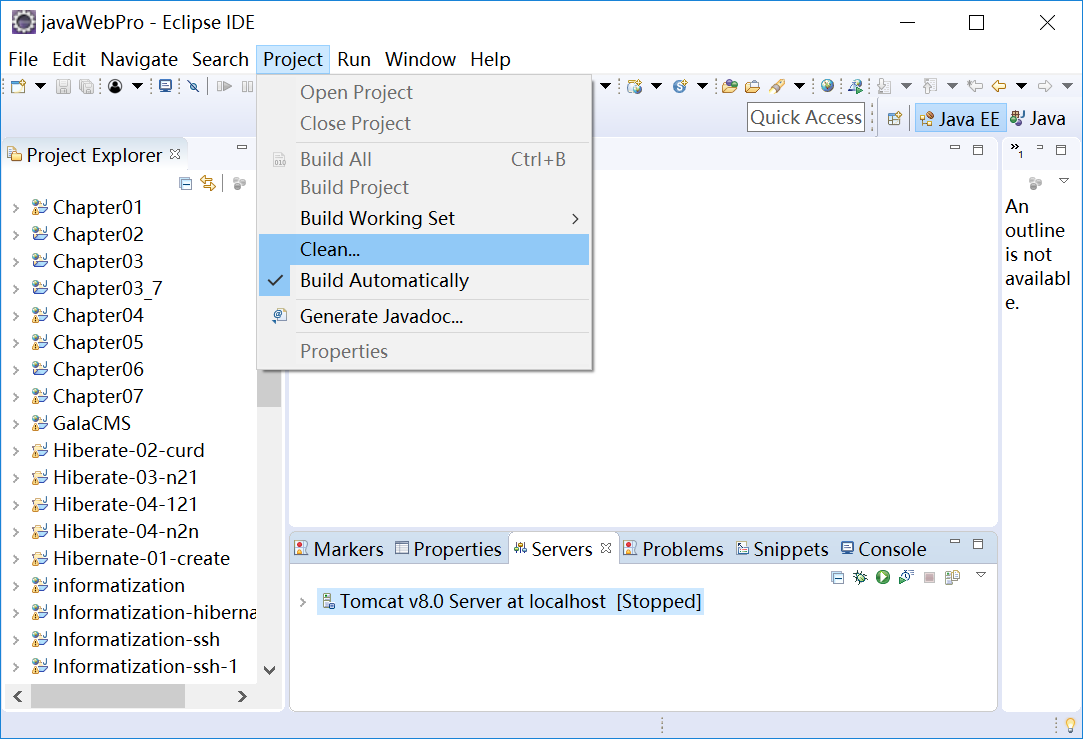Screen dimensions: 1083x739
Task: Open the File menu
Action: [23, 60]
